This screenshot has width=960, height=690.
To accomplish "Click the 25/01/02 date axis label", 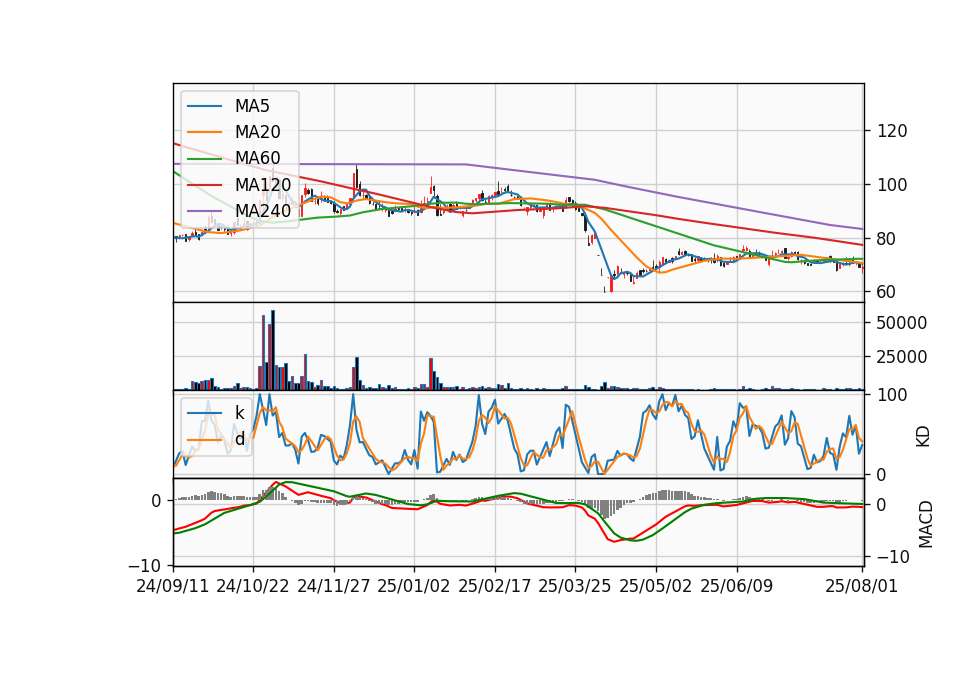I will 414,586.
